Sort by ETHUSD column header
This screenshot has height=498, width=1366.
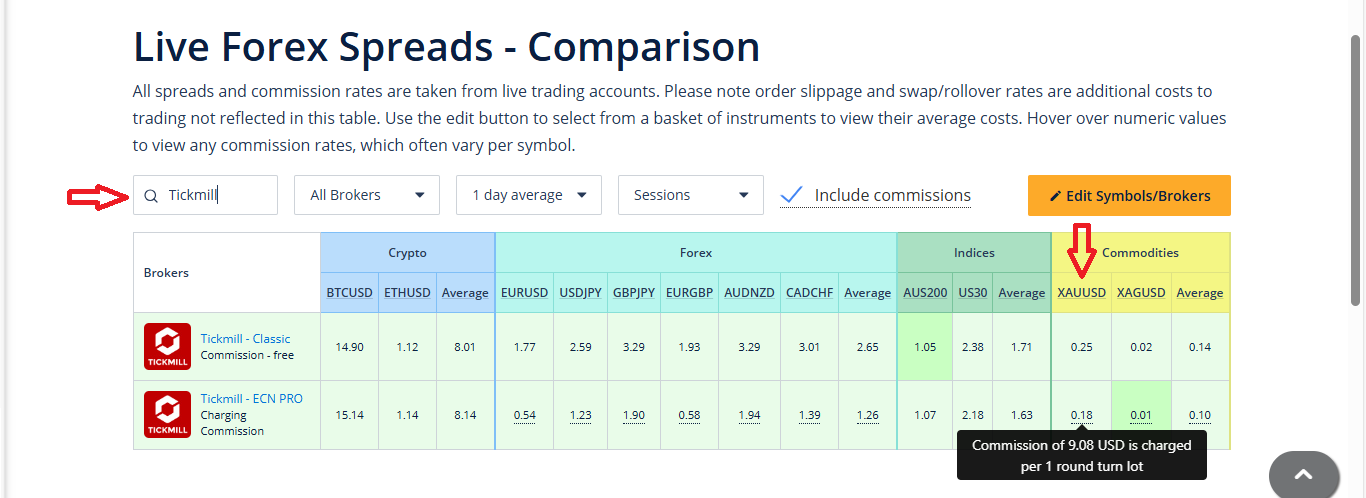[407, 293]
